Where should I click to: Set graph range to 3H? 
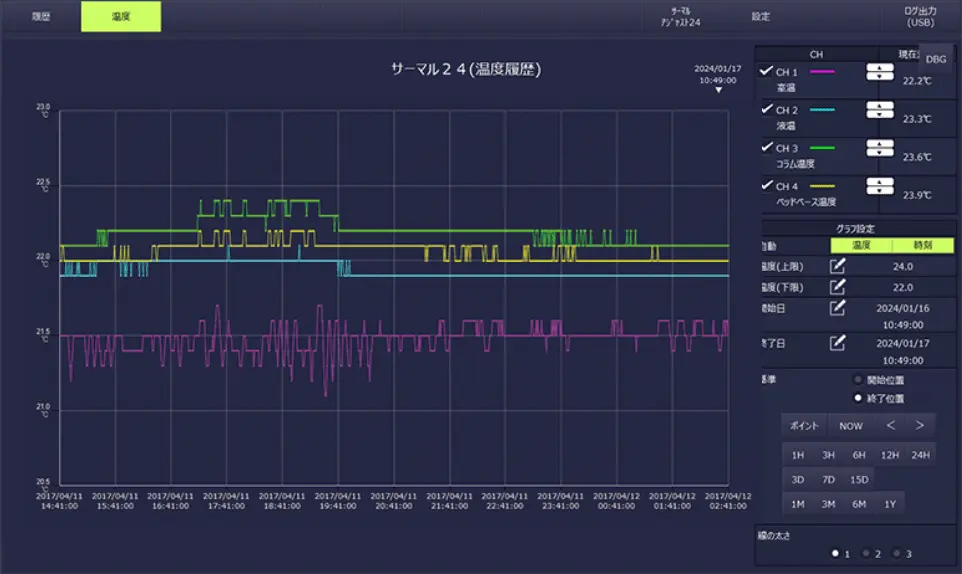[828, 455]
